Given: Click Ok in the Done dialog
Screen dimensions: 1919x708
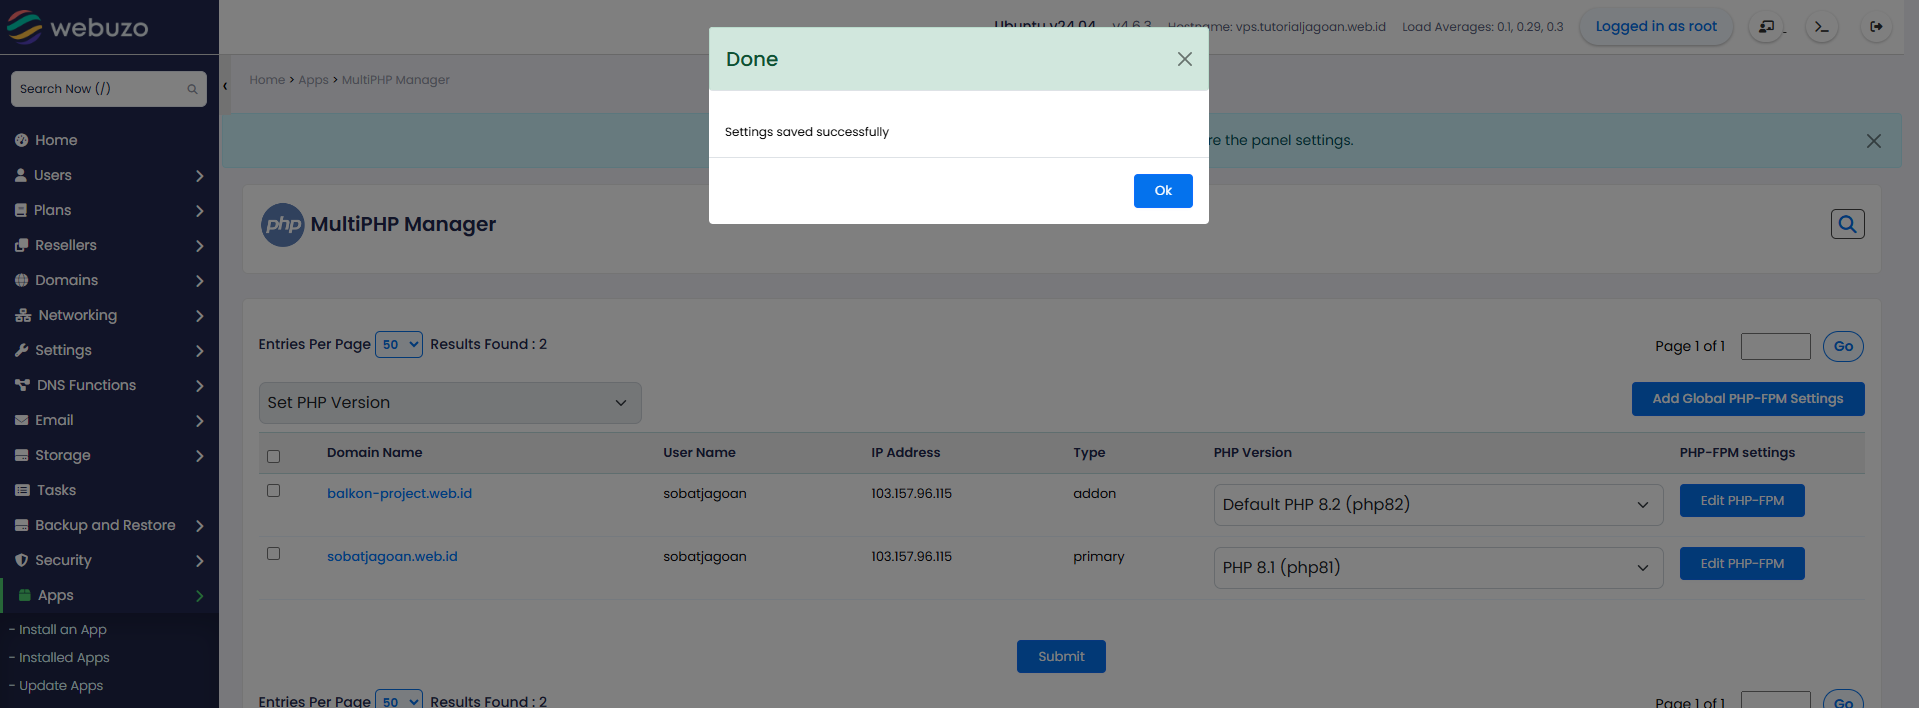Looking at the screenshot, I should click(x=1163, y=191).
